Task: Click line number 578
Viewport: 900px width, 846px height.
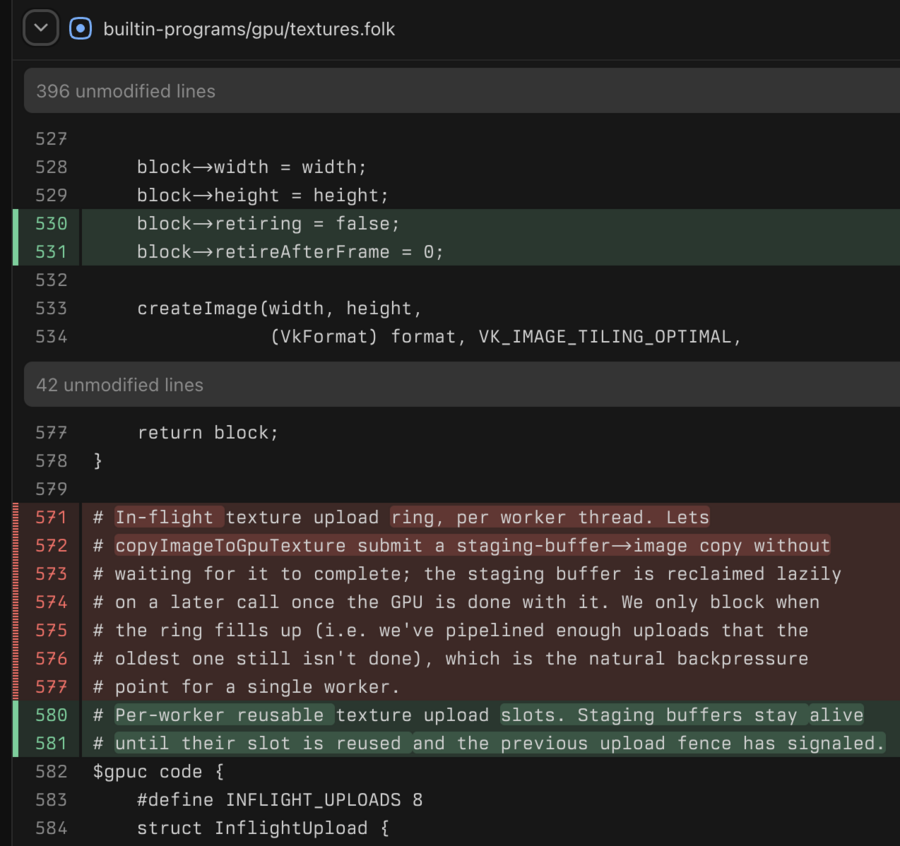Action: (51, 460)
